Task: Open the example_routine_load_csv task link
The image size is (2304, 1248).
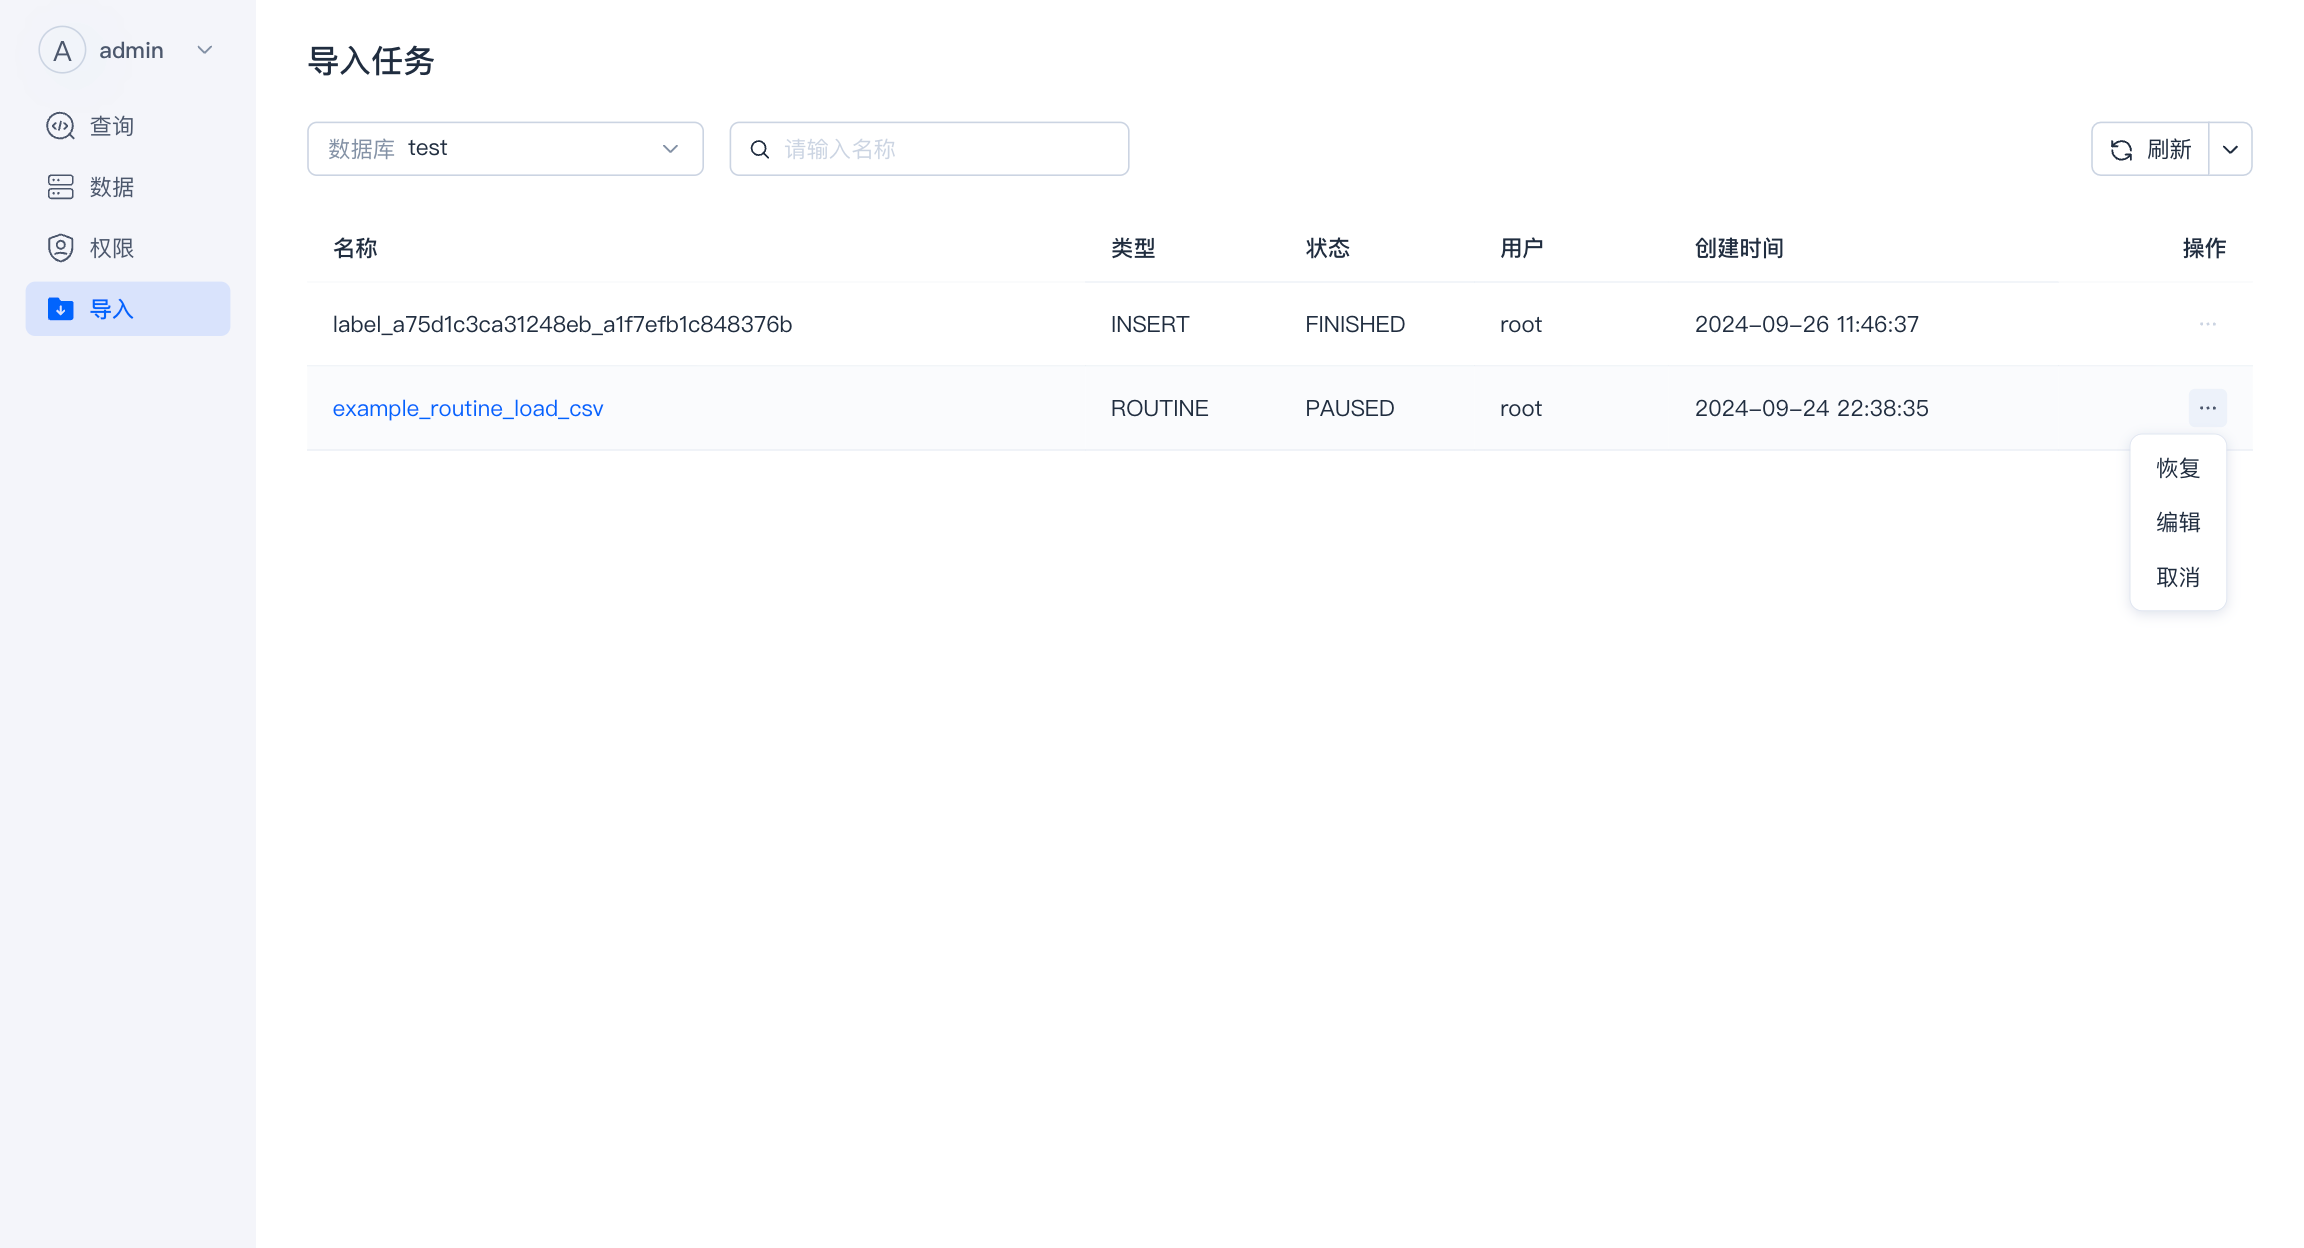Action: (x=468, y=408)
